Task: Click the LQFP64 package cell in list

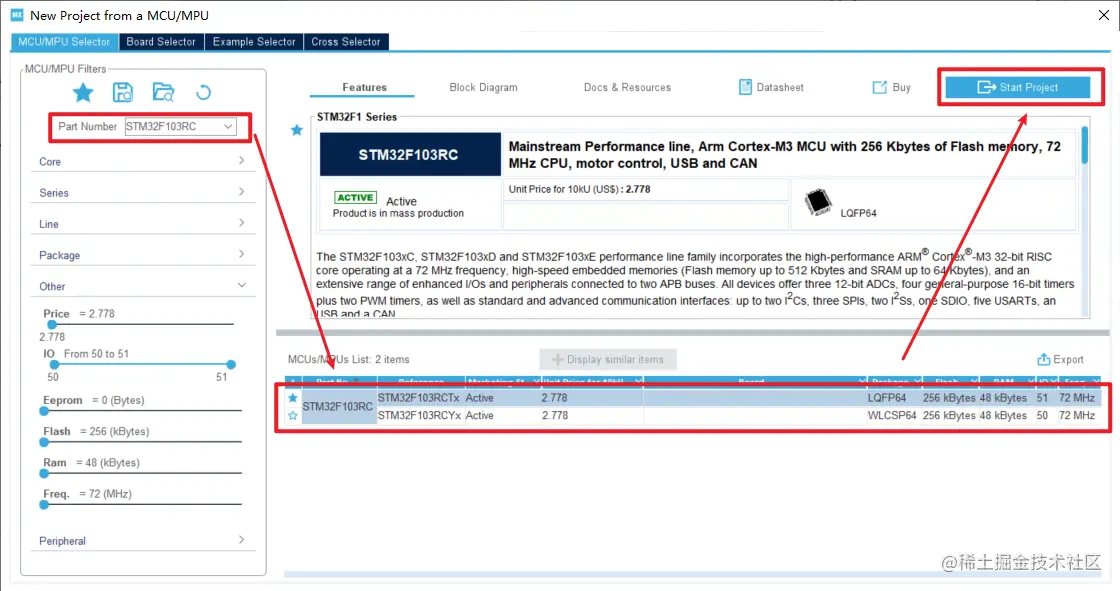Action: [x=892, y=398]
